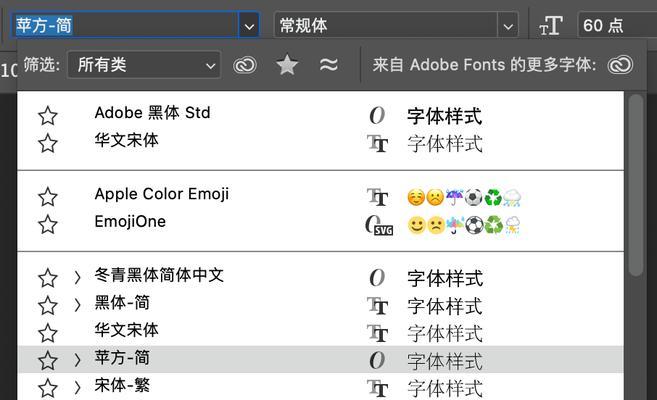Click OpenType icon for Adobe 黑体 Std
The image size is (657, 400).
tap(377, 115)
